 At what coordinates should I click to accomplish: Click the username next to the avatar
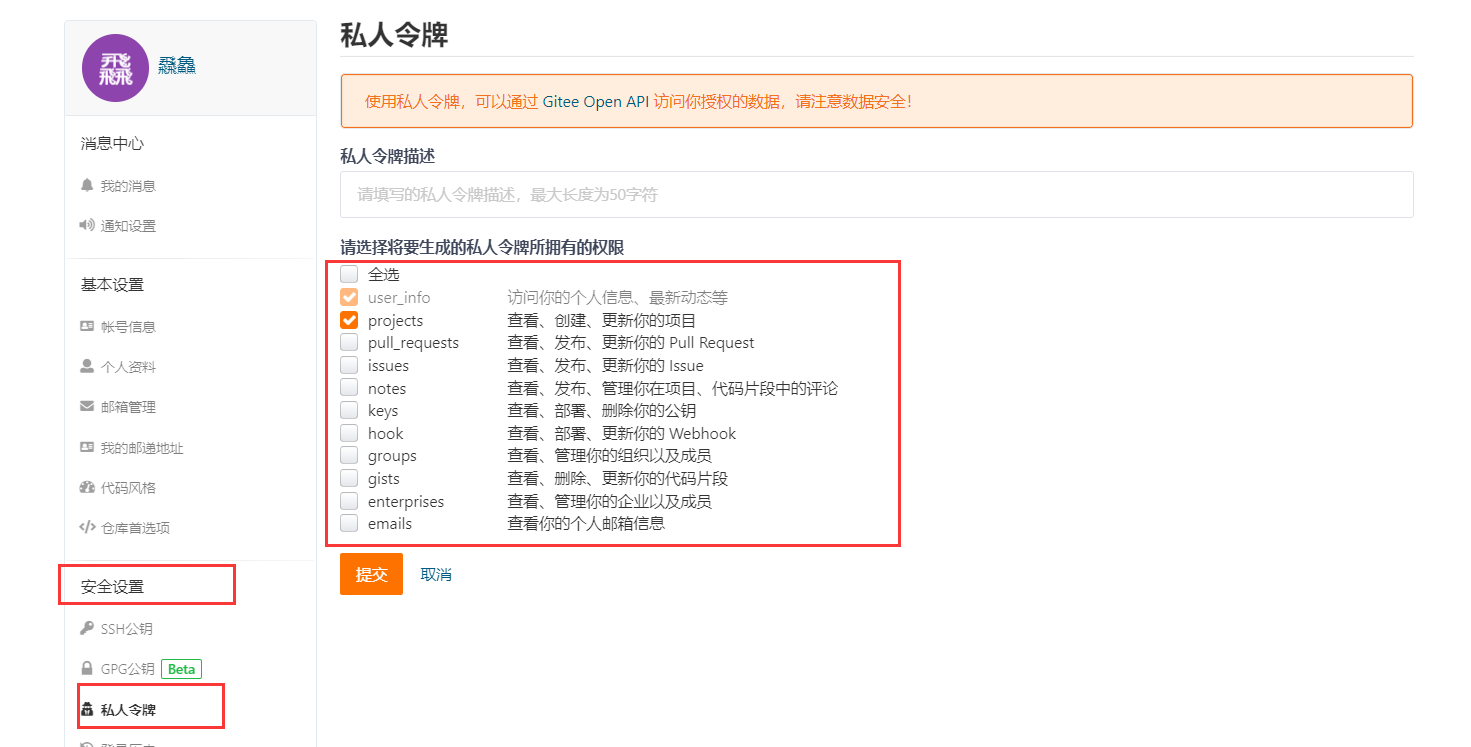(177, 66)
